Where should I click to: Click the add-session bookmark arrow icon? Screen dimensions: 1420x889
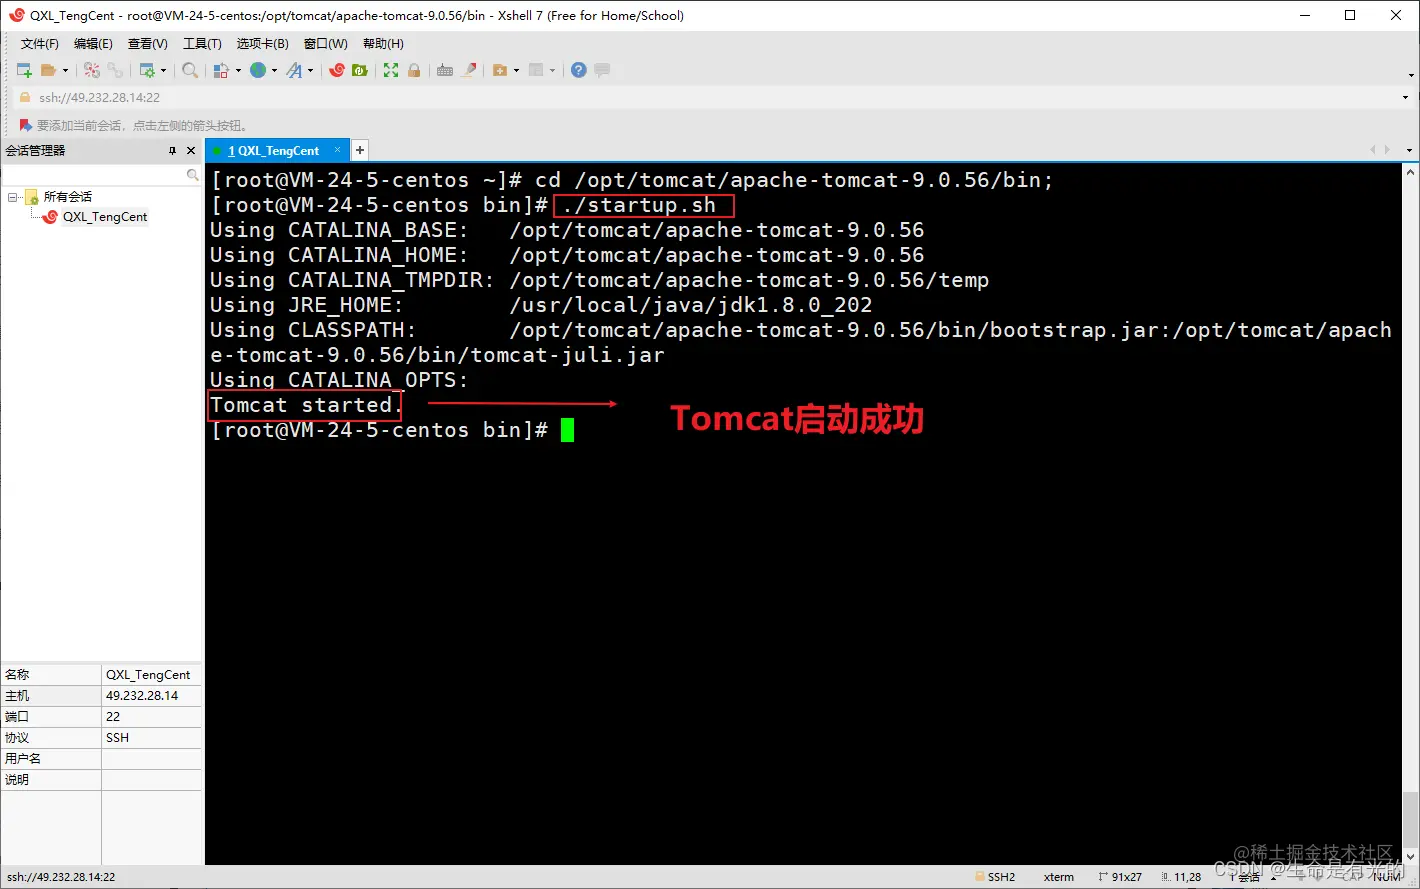[x=26, y=125]
